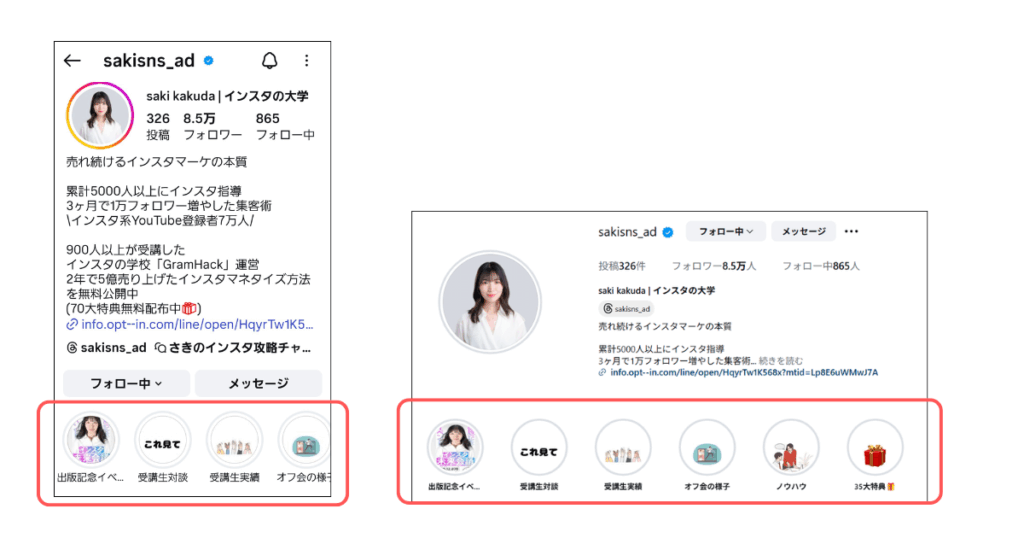
Task: Tap 326 投稿 count in mobile profile
Action: pos(158,127)
